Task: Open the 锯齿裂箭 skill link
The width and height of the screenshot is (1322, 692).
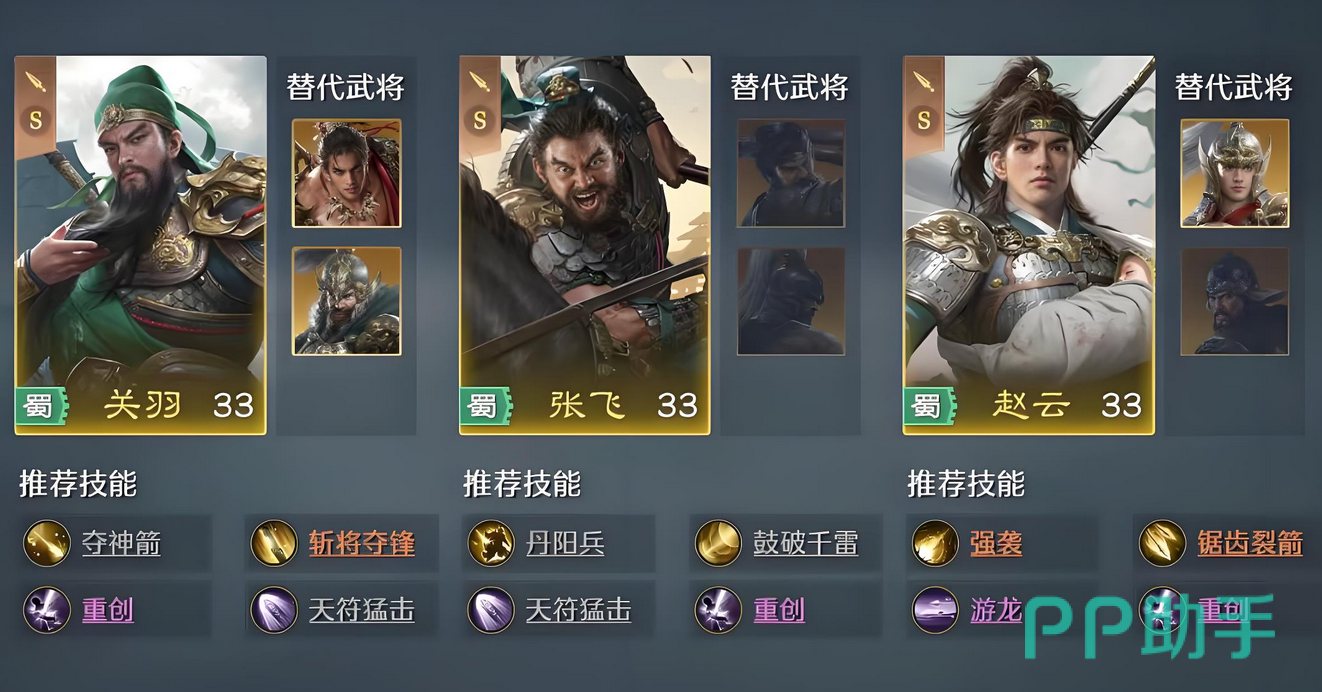Action: click(x=1250, y=544)
